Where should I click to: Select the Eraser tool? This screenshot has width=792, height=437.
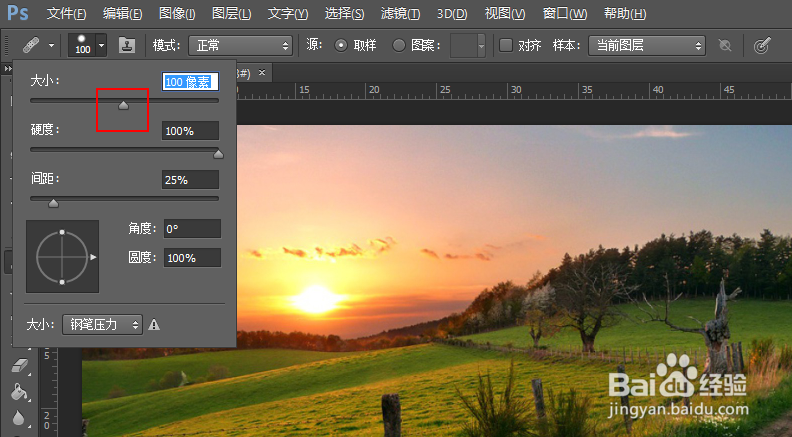coord(19,365)
